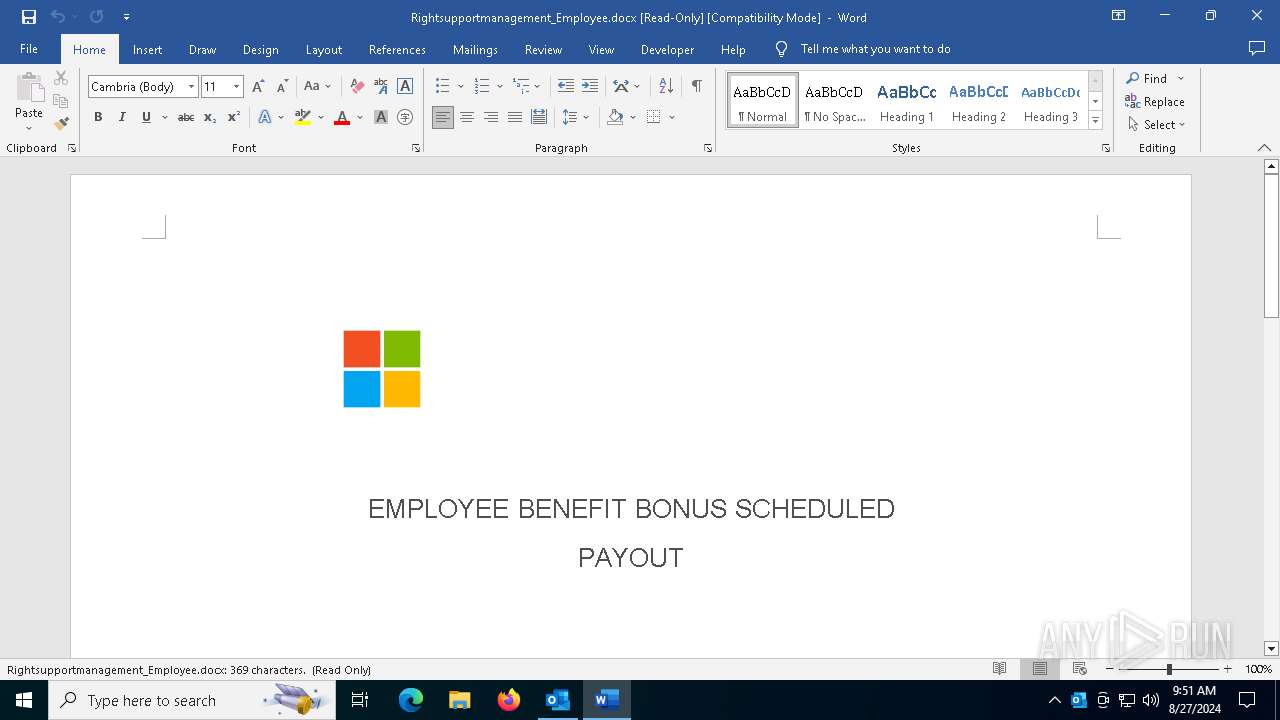Viewport: 1280px width, 720px height.
Task: Click the Find button
Action: [1147, 78]
